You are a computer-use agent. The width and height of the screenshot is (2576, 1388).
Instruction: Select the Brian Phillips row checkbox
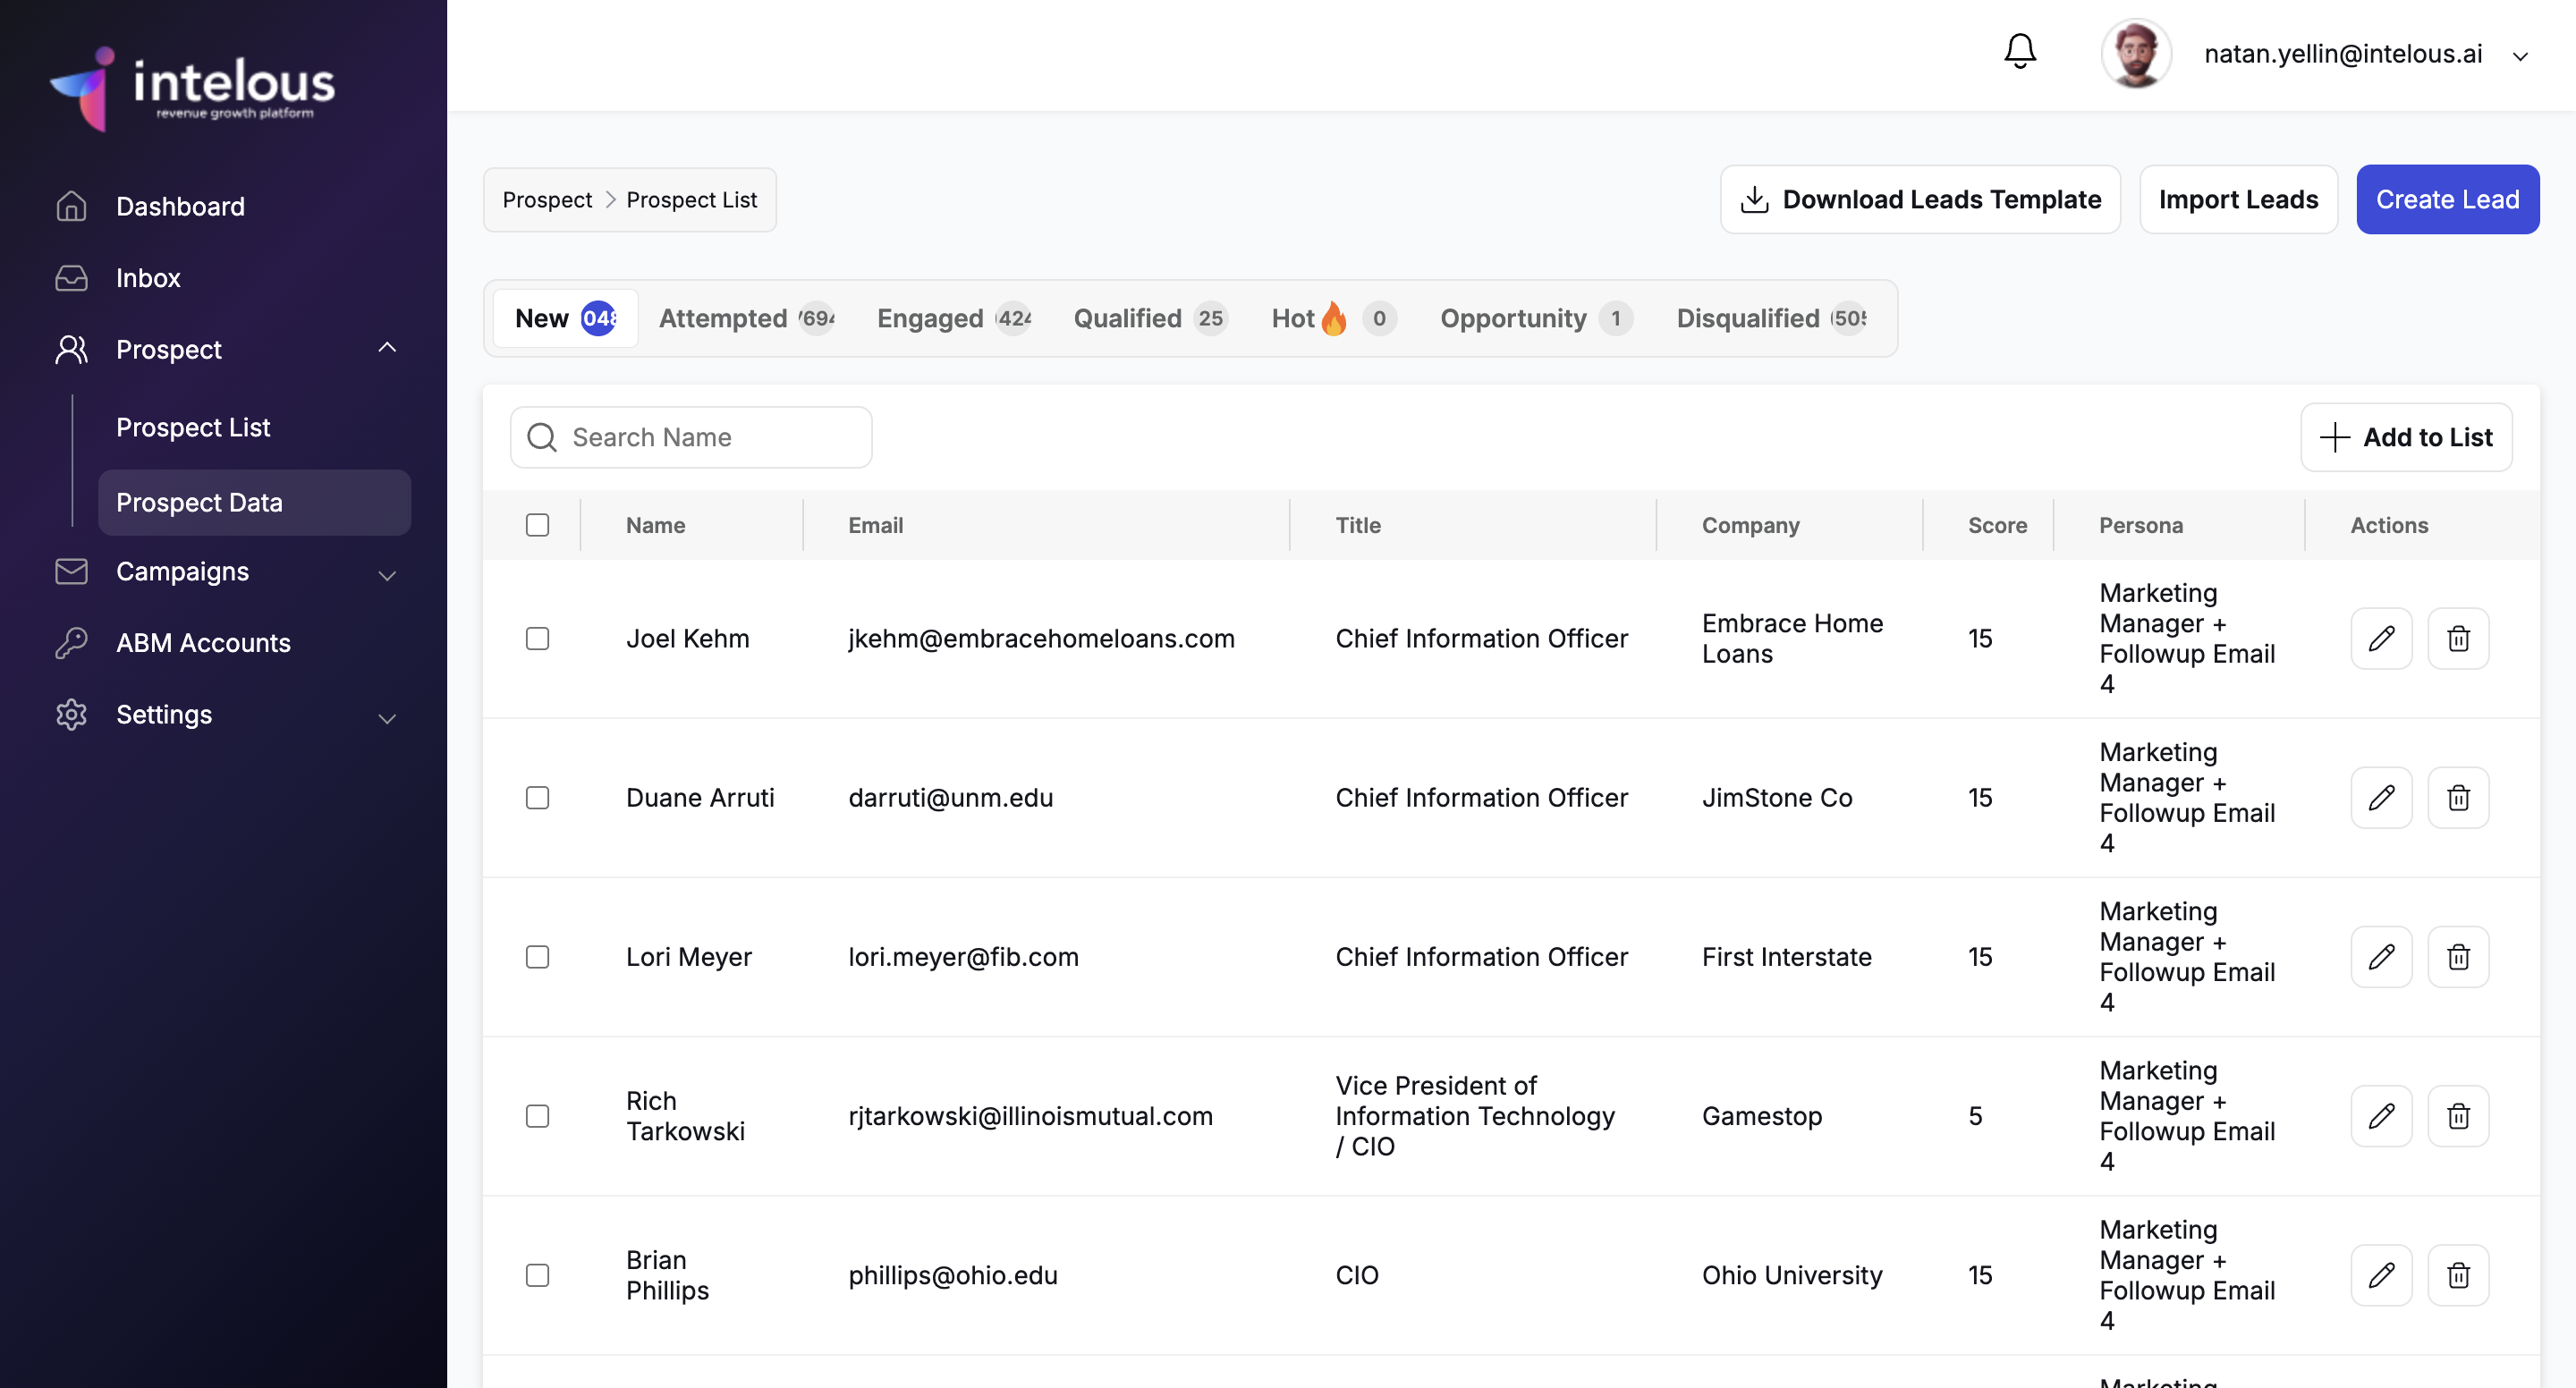(537, 1275)
